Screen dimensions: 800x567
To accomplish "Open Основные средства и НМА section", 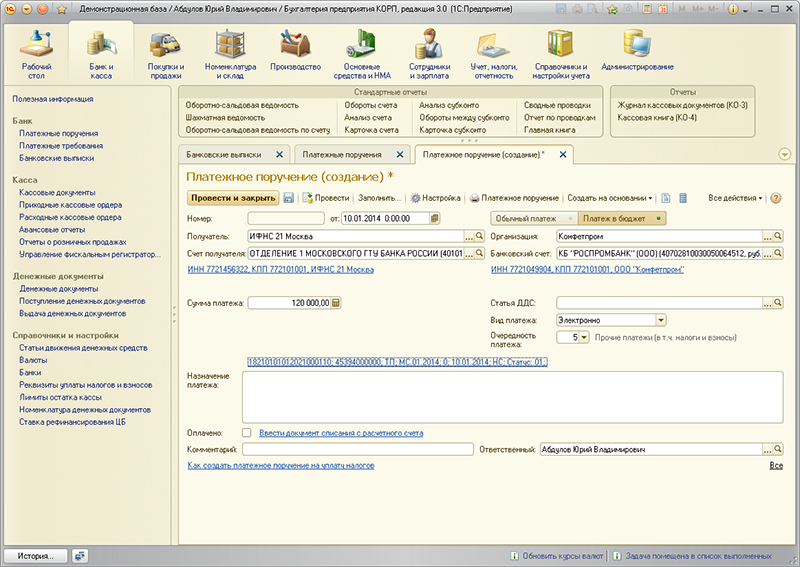I will tap(362, 54).
